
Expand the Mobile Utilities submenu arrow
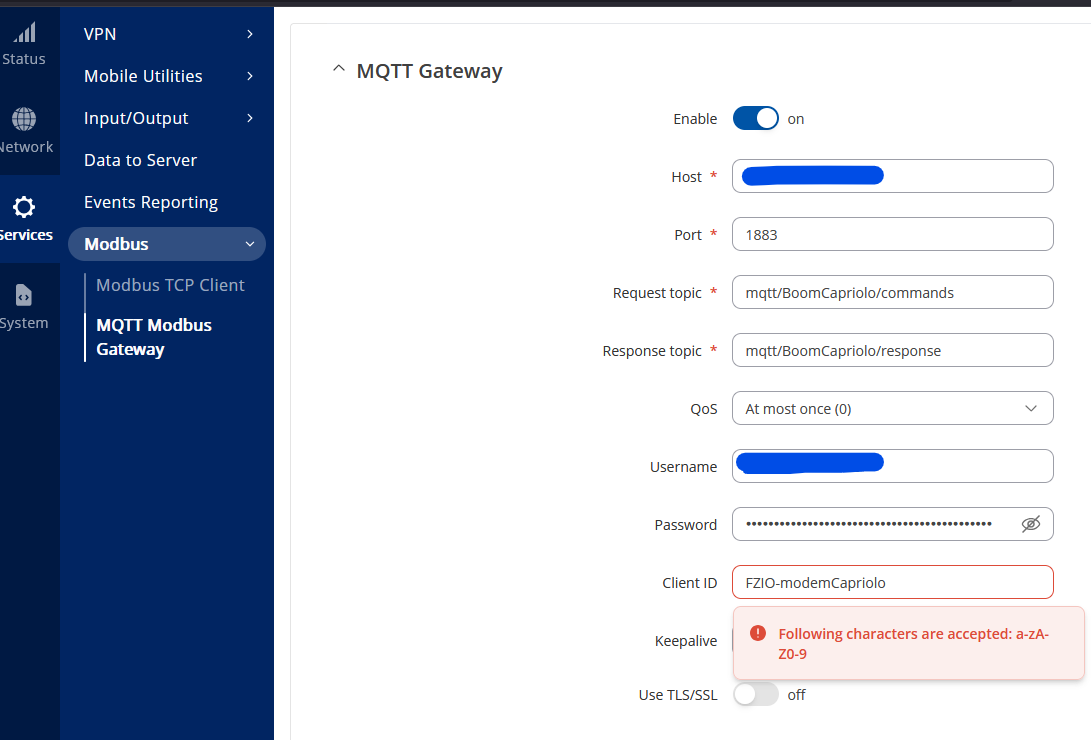point(250,76)
